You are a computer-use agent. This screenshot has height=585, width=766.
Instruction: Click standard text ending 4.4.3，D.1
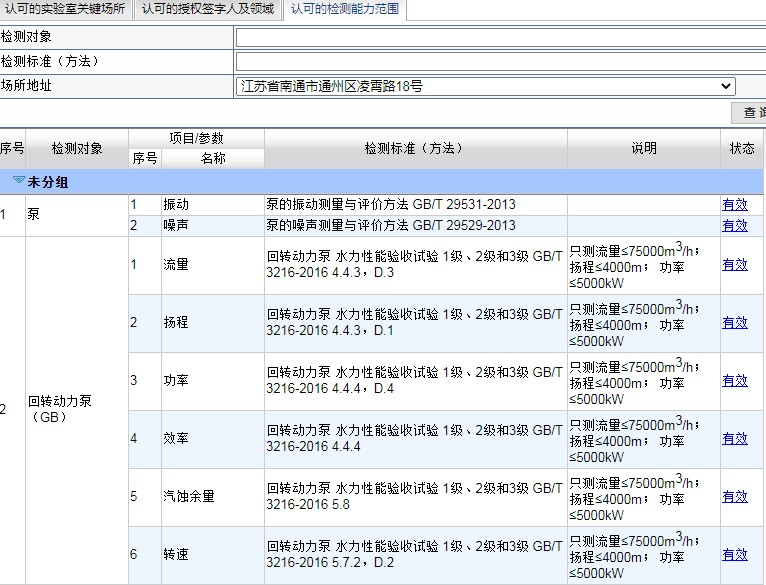(x=414, y=323)
